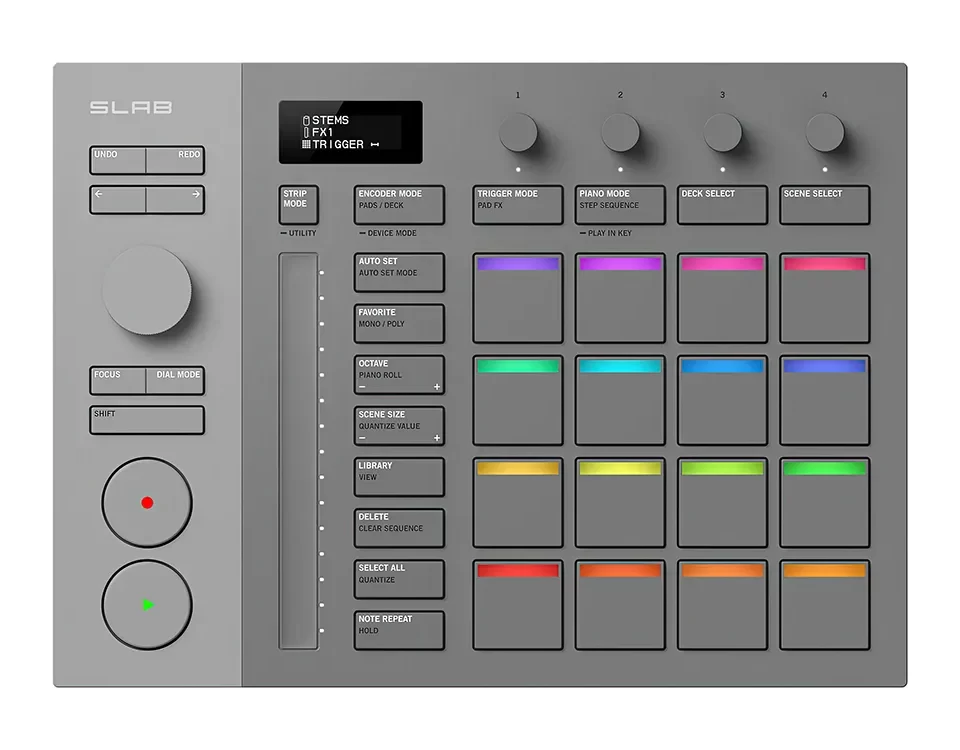Tap the yellow pad in third row

[620, 503]
